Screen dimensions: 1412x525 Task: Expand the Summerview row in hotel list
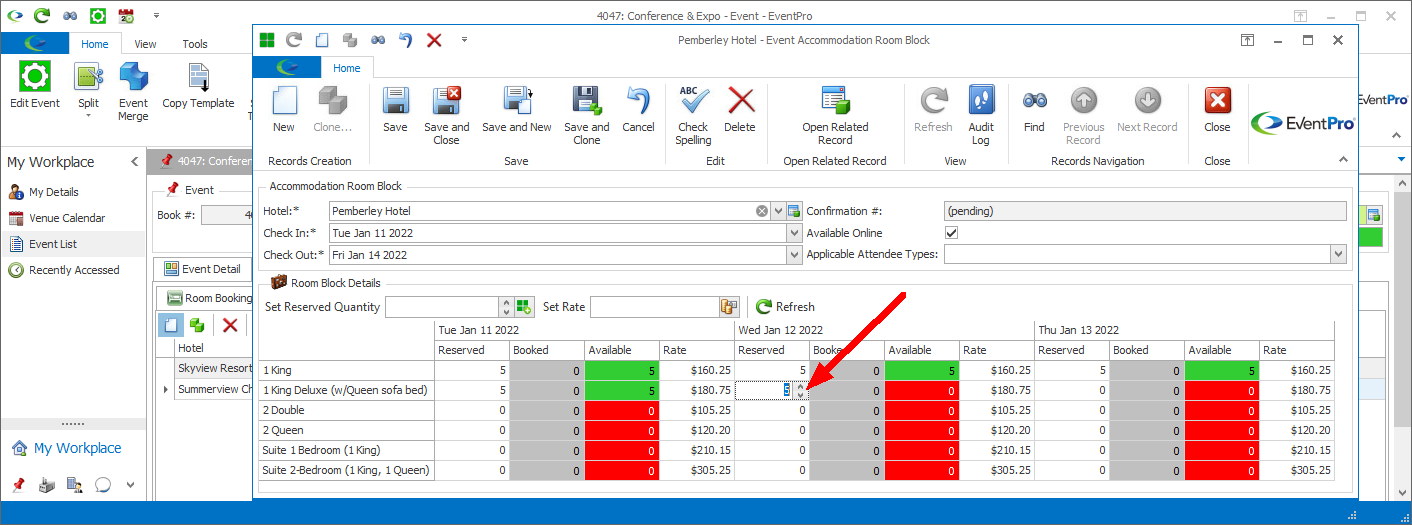166,389
